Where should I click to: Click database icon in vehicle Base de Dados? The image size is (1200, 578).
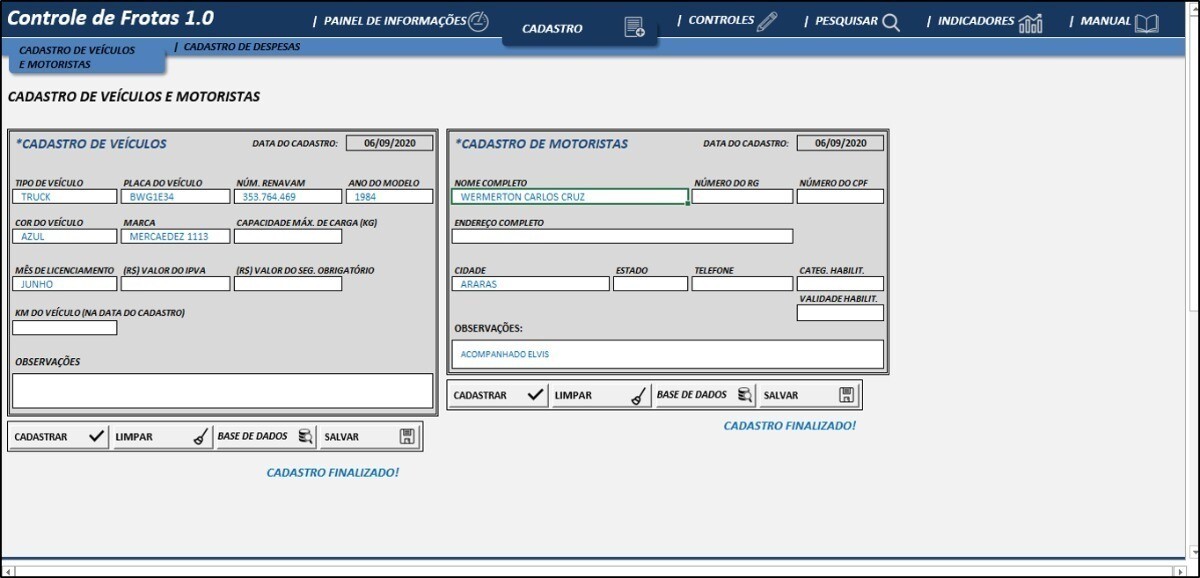[305, 437]
